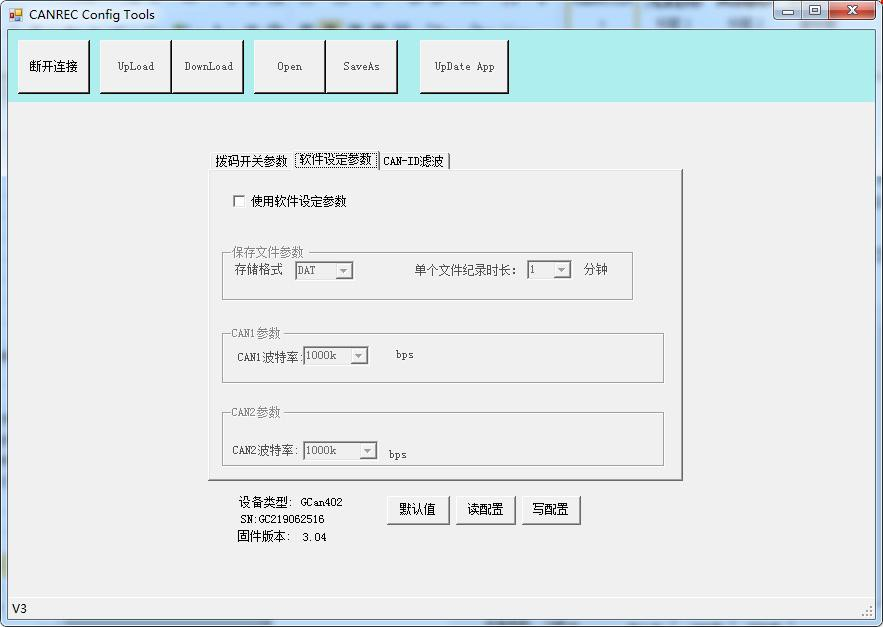Click the CANREC app icon in title bar
Screen dimensions: 883x627
click(x=16, y=15)
